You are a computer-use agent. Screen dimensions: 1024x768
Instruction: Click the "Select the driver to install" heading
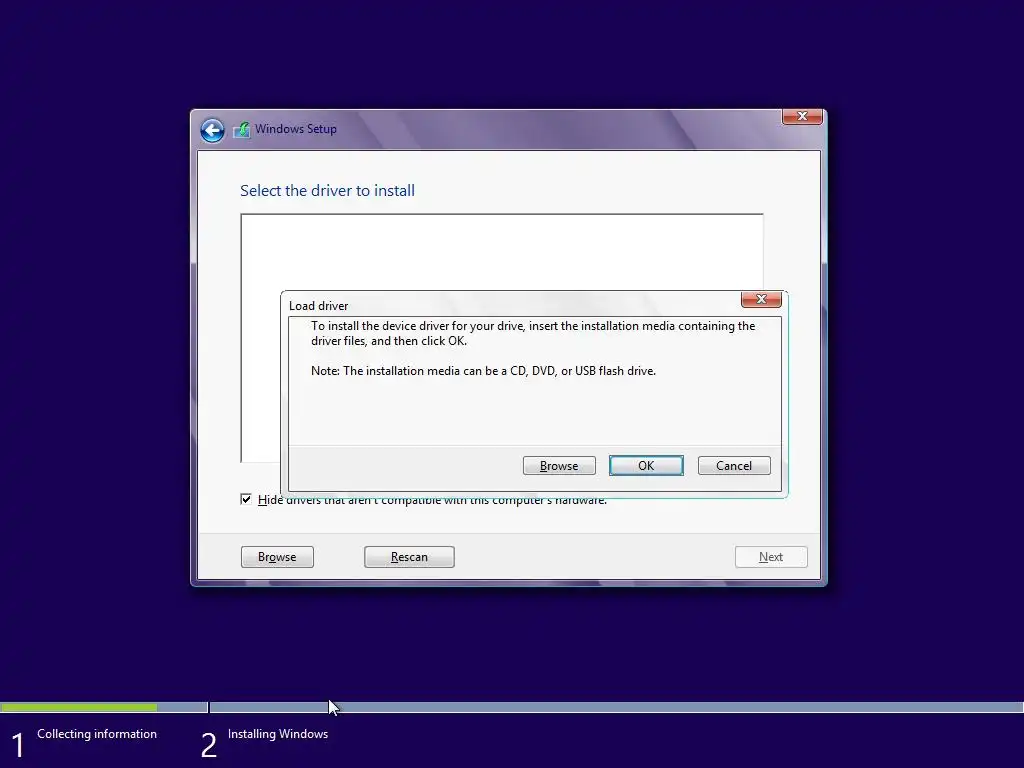327,191
